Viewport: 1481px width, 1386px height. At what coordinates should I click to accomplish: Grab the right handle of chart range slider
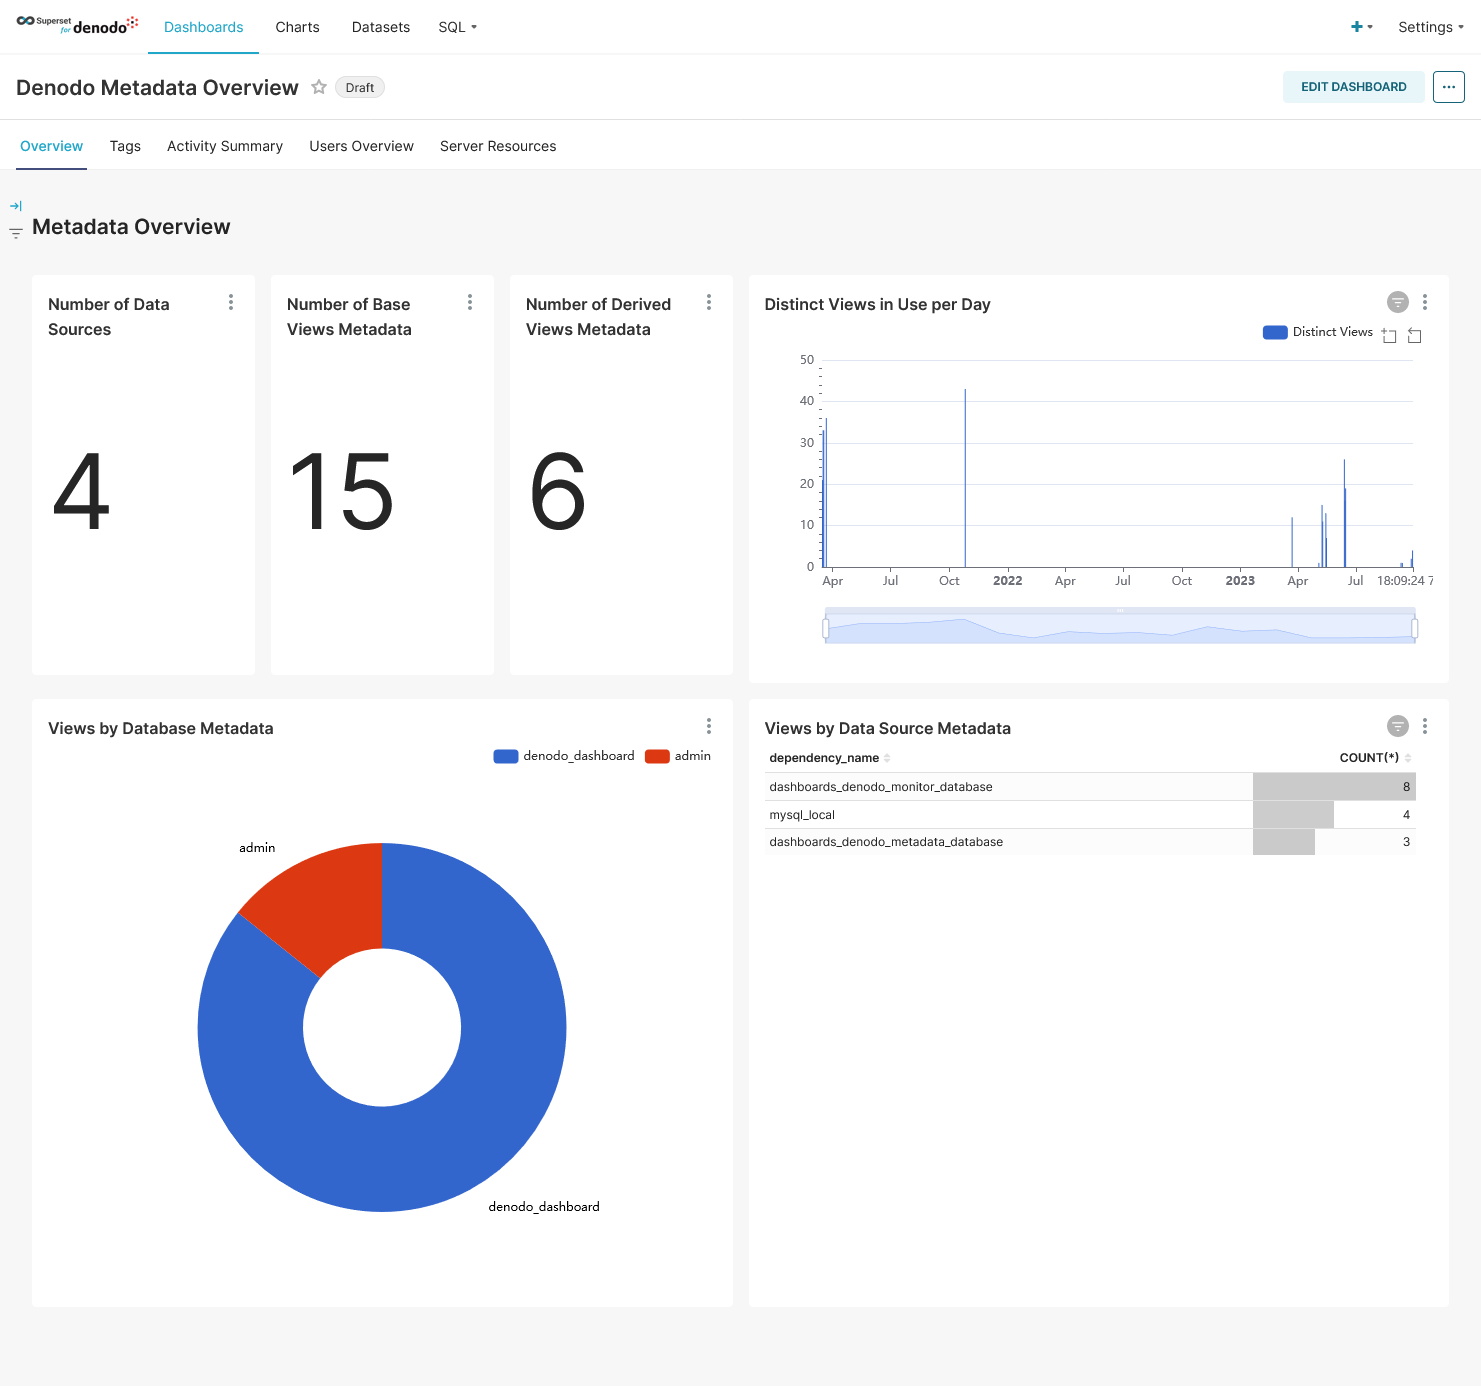(1415, 628)
